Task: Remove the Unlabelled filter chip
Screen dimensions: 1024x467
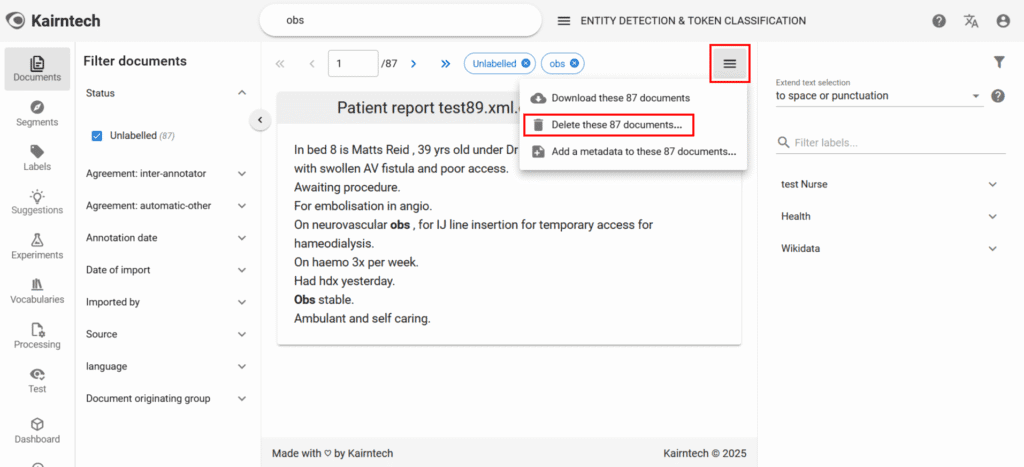Action: click(x=526, y=63)
